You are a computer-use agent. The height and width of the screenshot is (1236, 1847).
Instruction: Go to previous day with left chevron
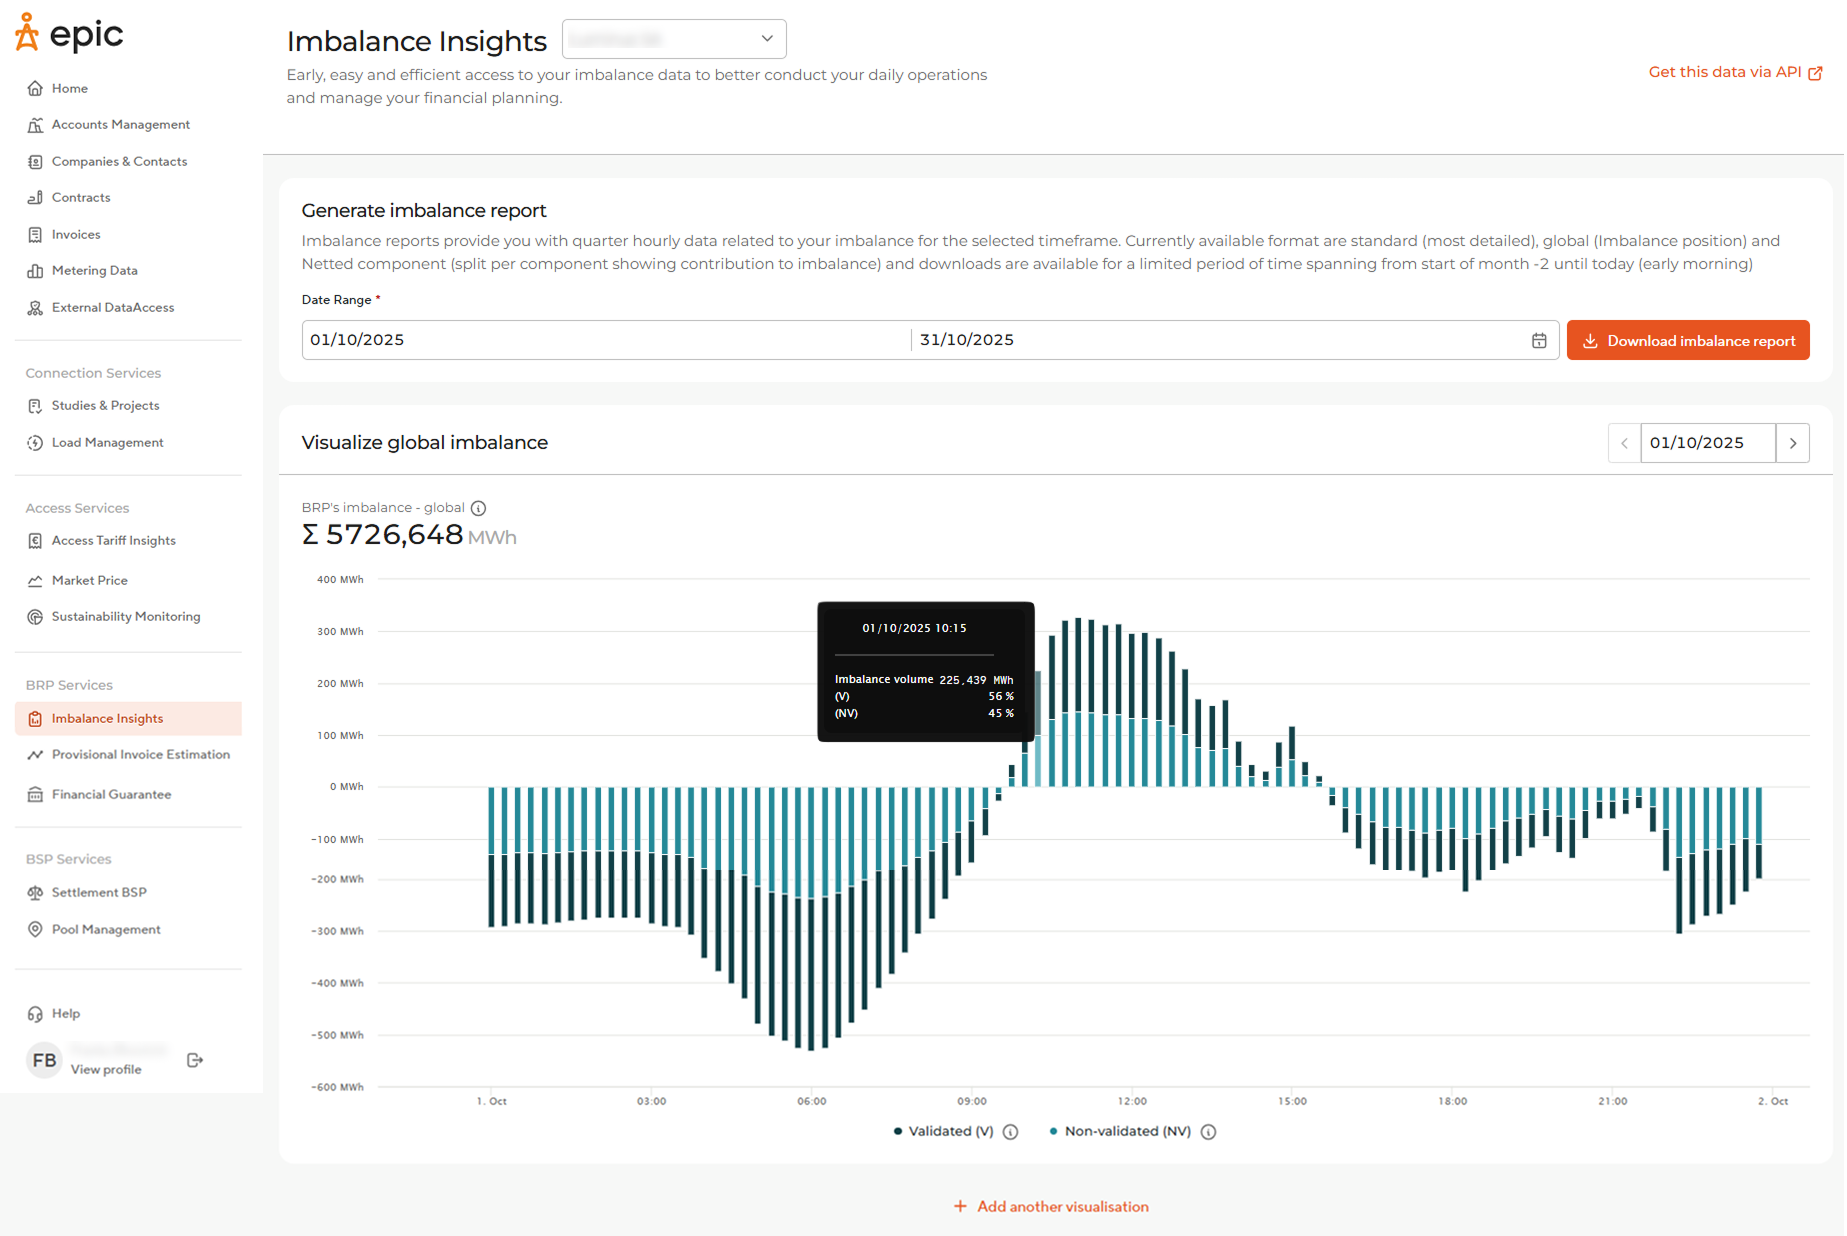tap(1624, 443)
